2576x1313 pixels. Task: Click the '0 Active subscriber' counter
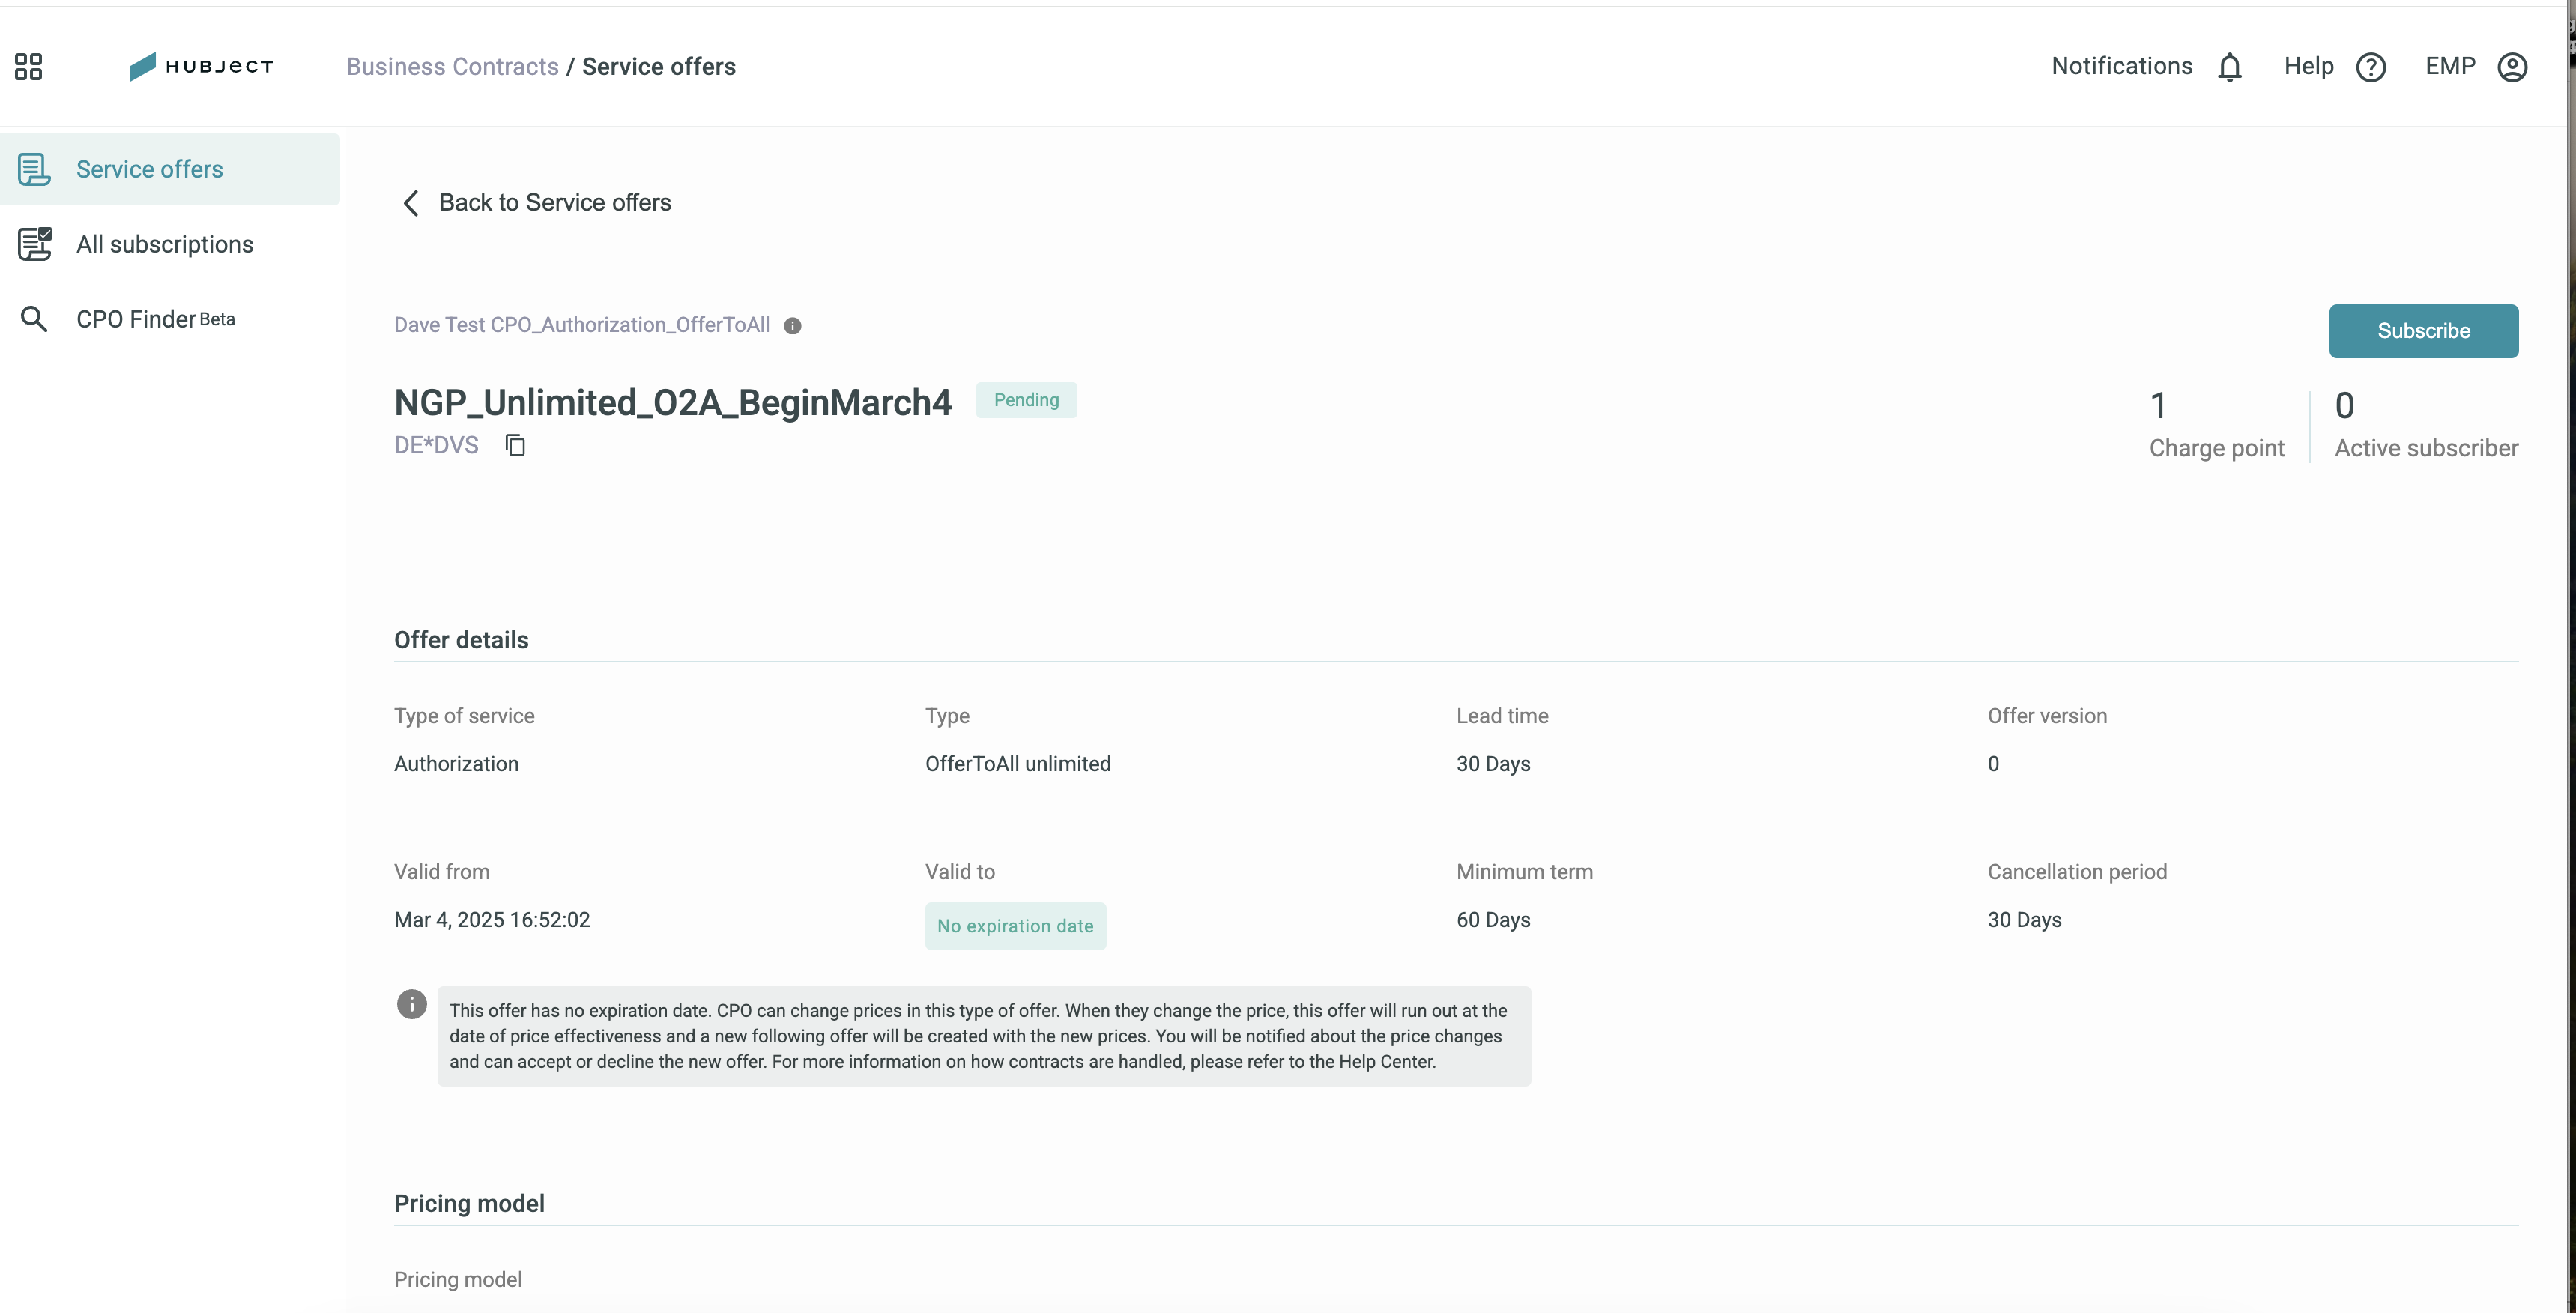point(2426,425)
